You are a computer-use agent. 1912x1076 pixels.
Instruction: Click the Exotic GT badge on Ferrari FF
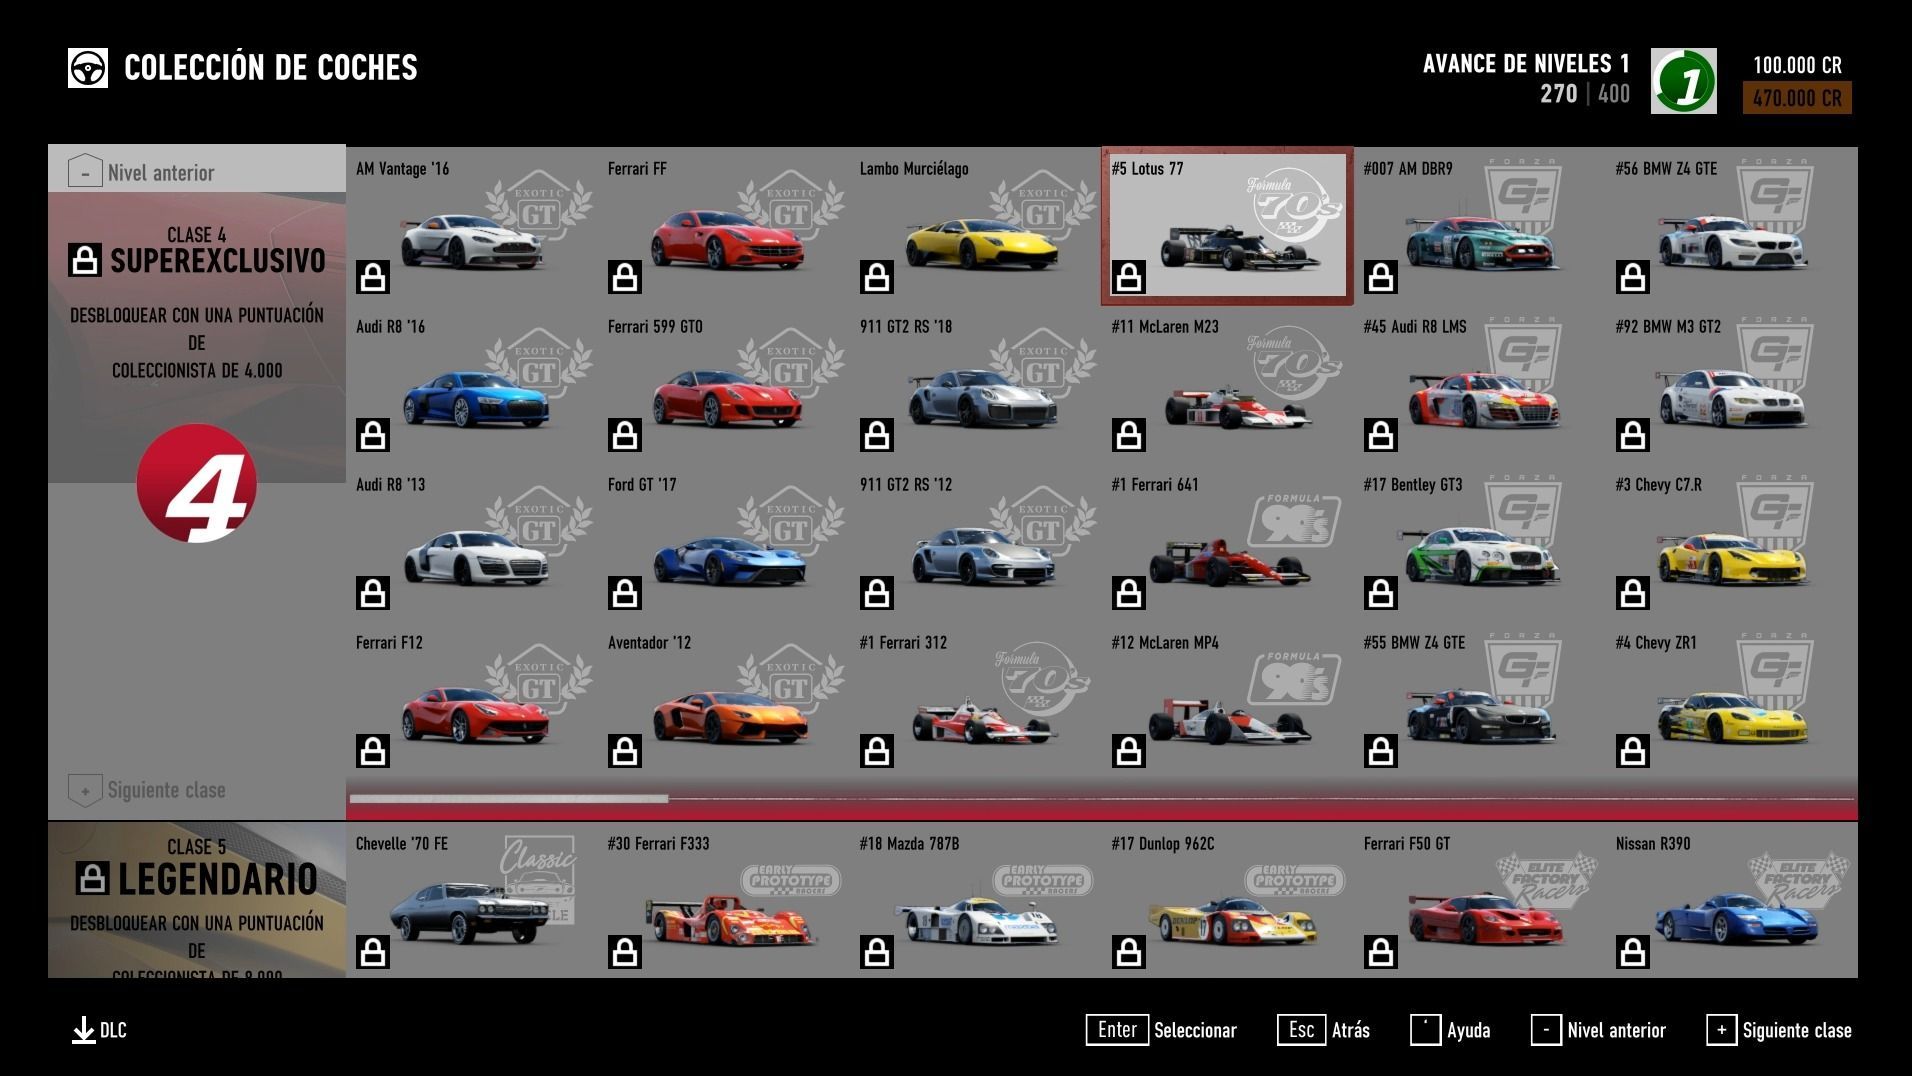790,206
